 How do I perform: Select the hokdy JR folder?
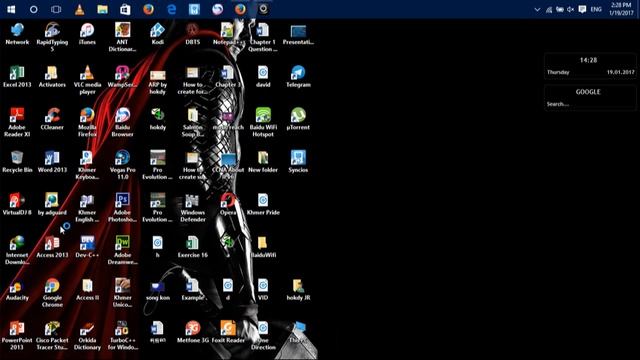298,289
